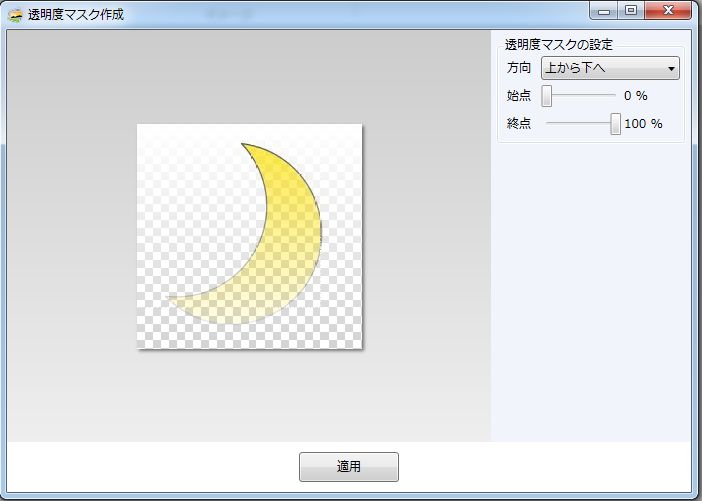Screen dimensions: 702x501
Task: Minimize the 透明度マスク作成 window
Action: pos(604,11)
